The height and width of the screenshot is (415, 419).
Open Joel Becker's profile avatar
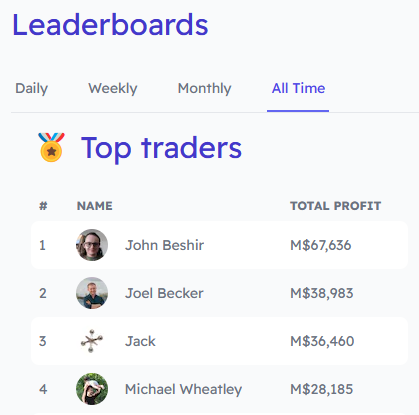tap(92, 293)
